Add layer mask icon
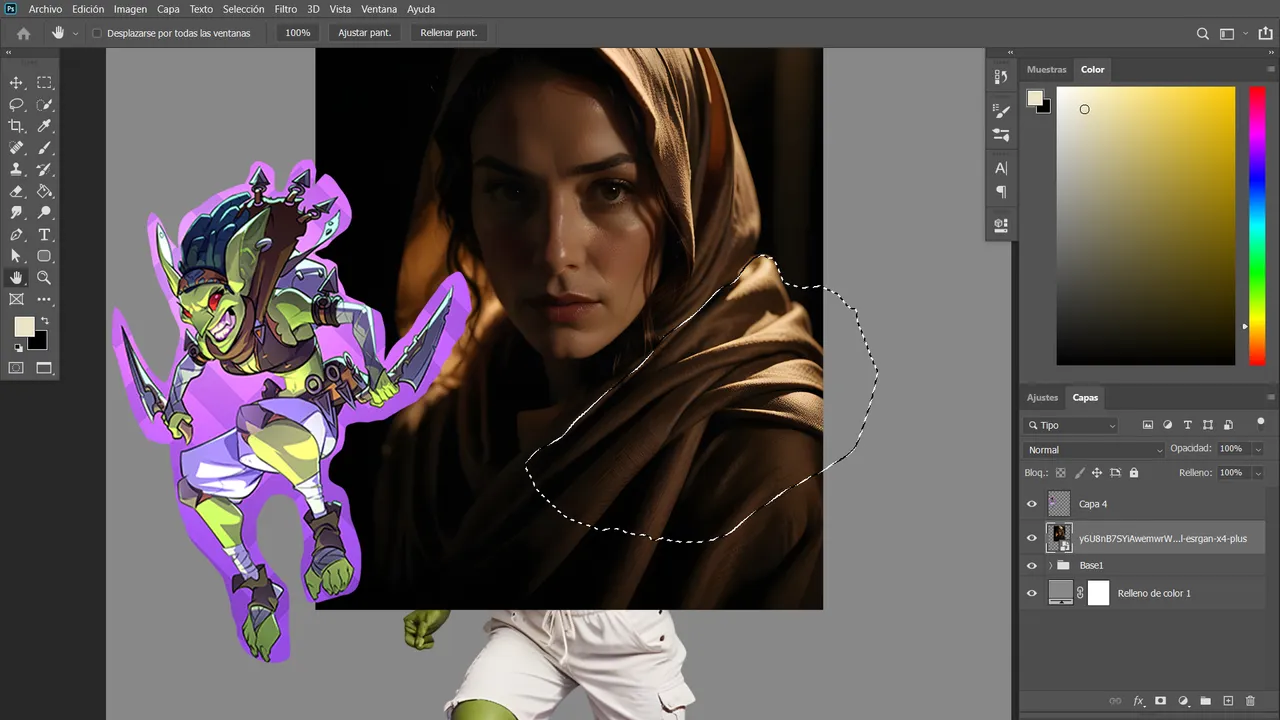The height and width of the screenshot is (720, 1280). (1160, 701)
